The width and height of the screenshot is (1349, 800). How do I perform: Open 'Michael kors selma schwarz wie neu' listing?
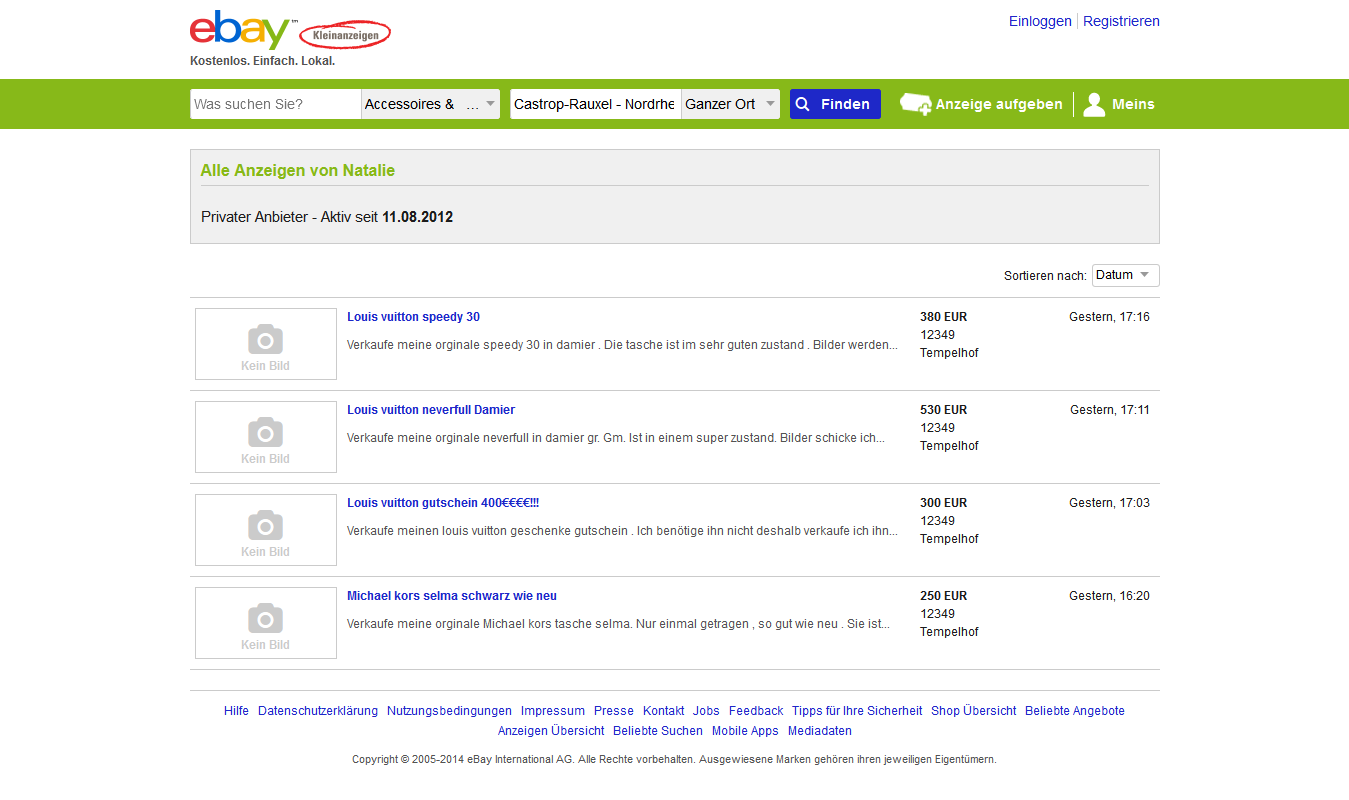(452, 596)
